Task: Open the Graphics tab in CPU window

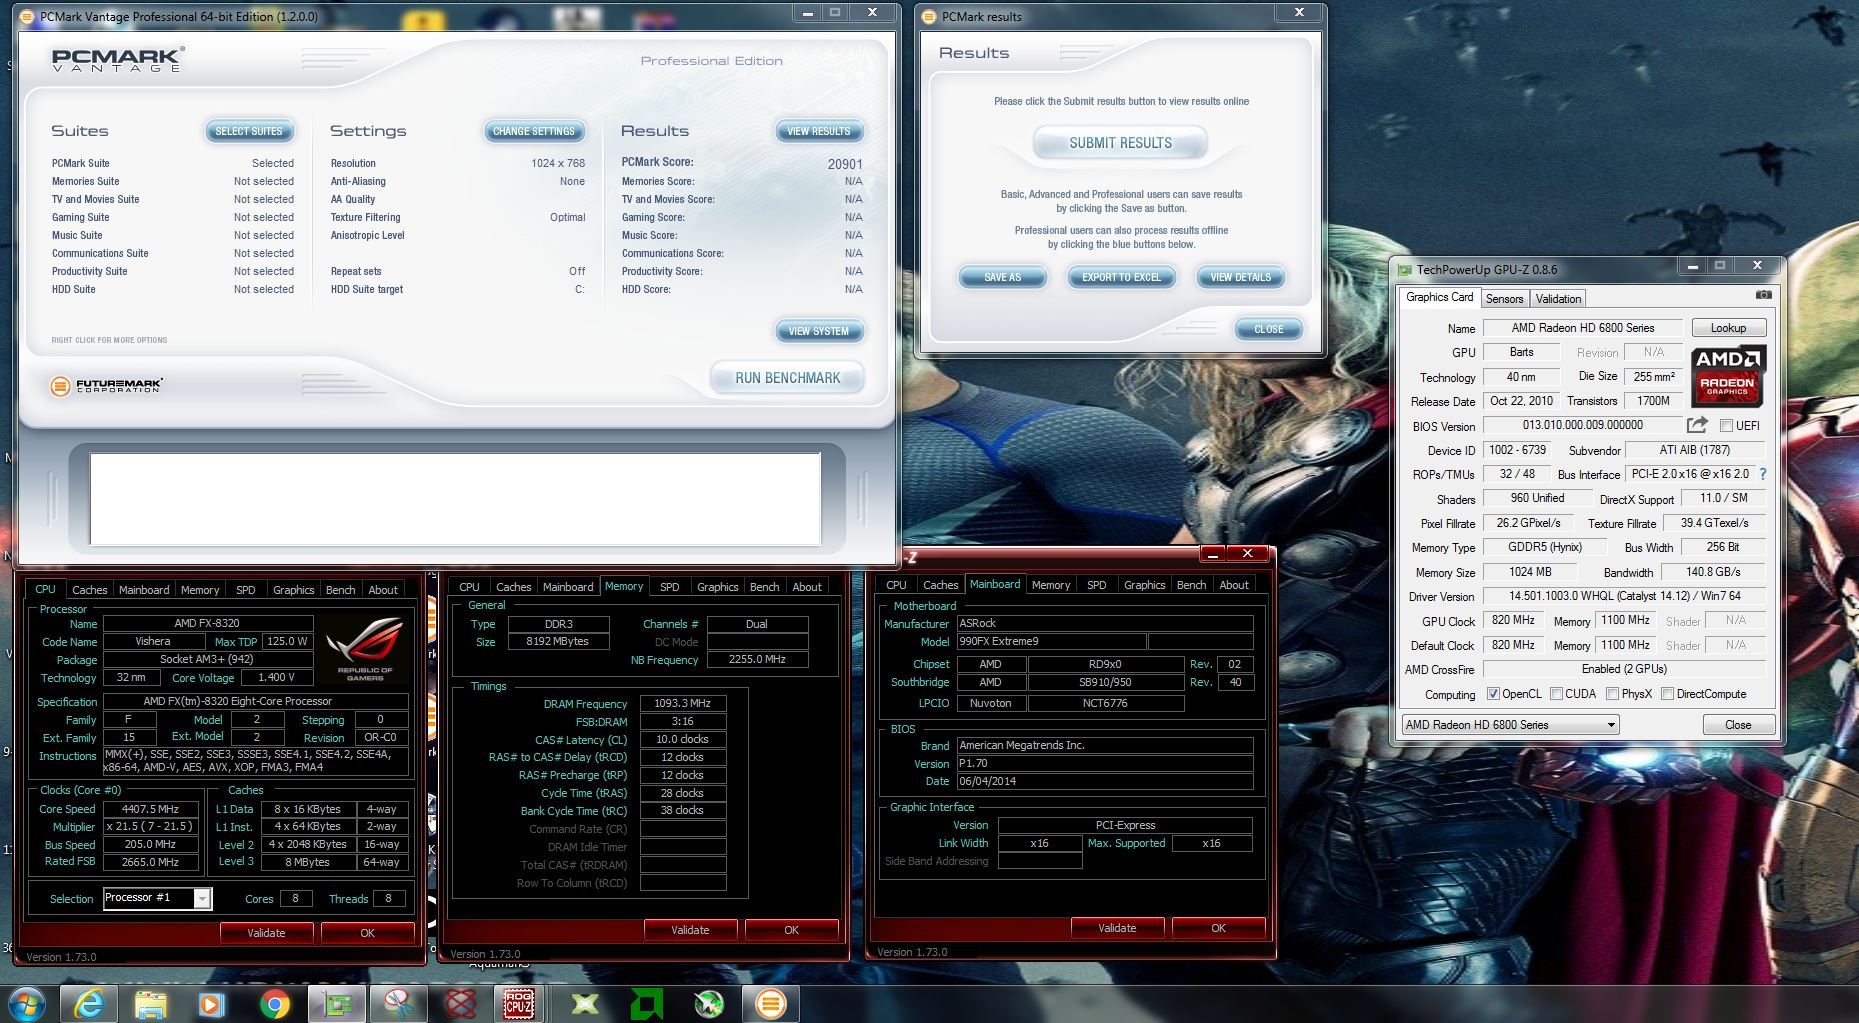Action: [293, 590]
